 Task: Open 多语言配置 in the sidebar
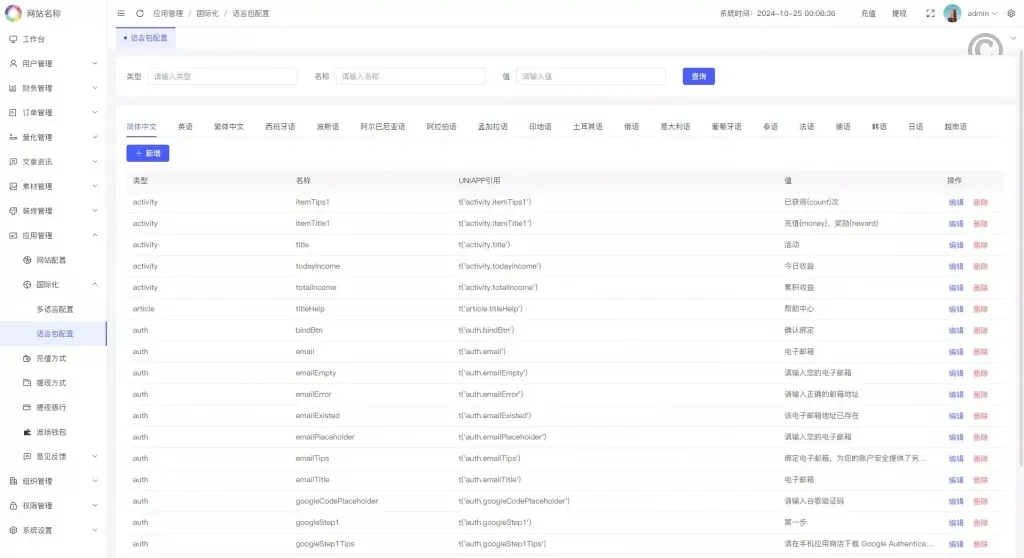pos(55,309)
